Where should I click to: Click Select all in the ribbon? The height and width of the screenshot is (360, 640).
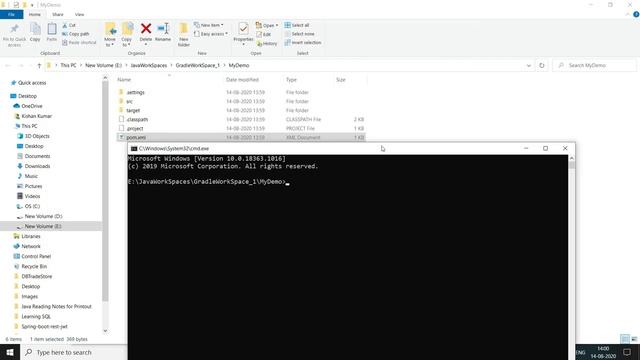click(297, 25)
